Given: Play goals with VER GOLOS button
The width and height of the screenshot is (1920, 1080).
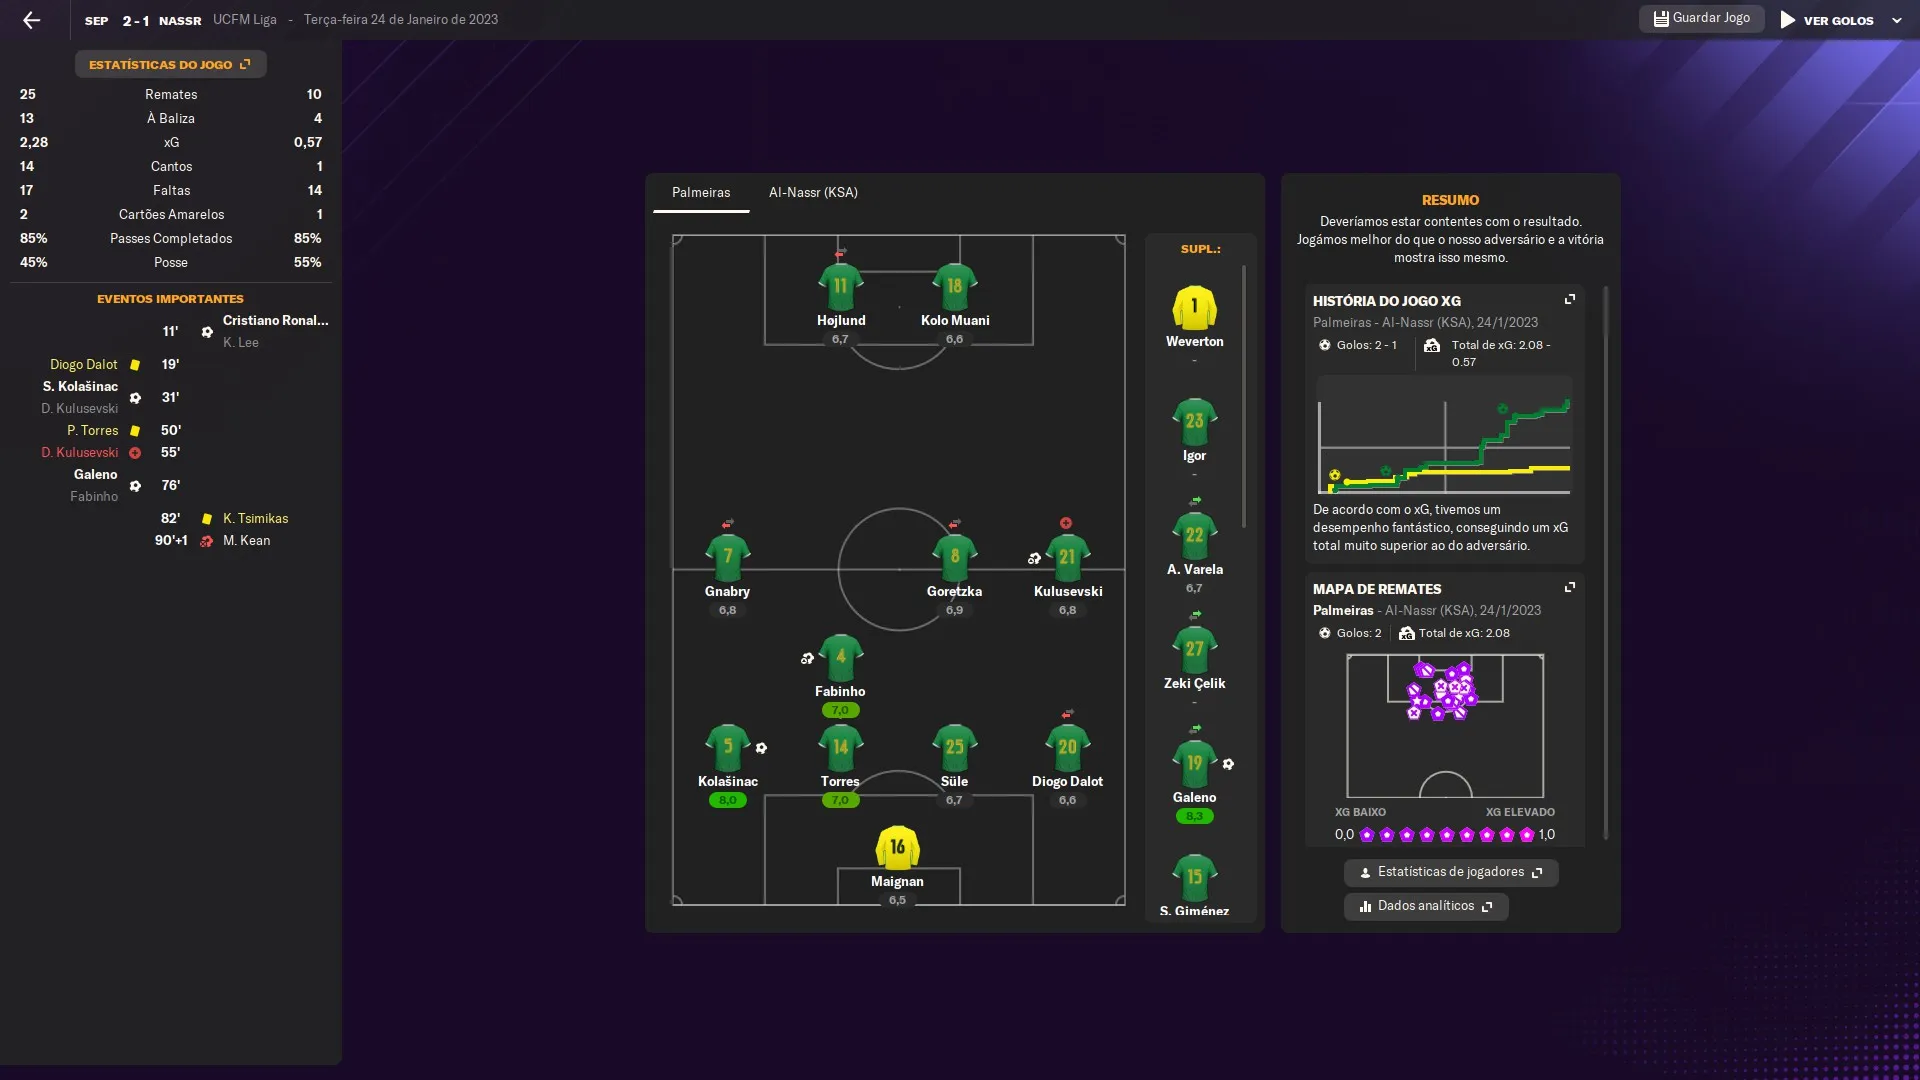Looking at the screenshot, I should point(1828,20).
